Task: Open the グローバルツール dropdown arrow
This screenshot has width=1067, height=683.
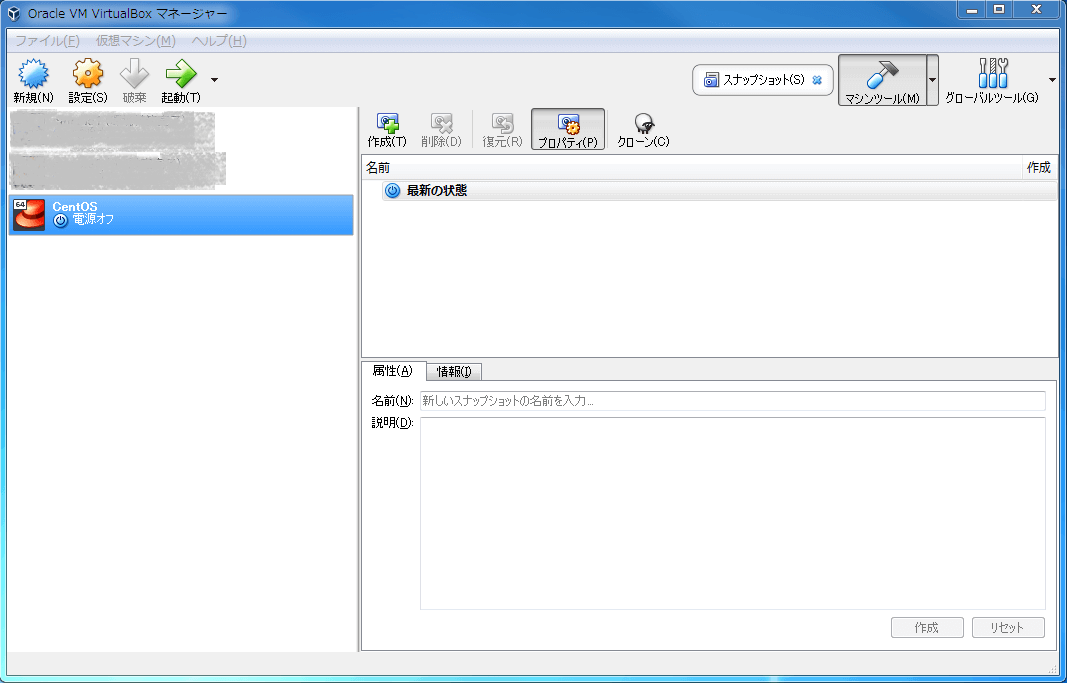Action: coord(1051,80)
